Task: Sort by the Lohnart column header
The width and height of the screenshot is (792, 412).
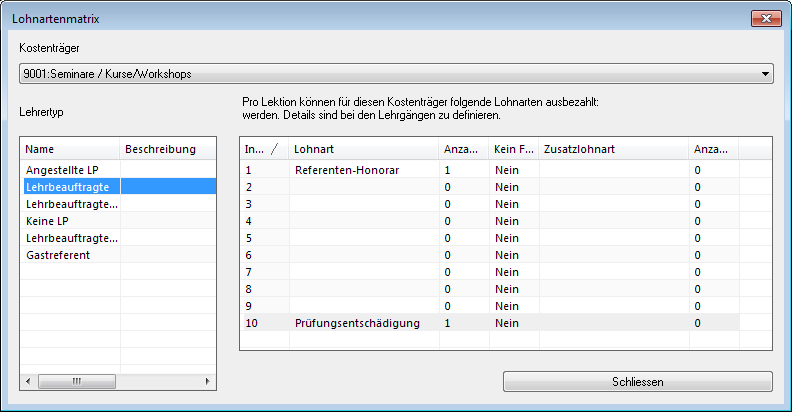Action: [364, 148]
